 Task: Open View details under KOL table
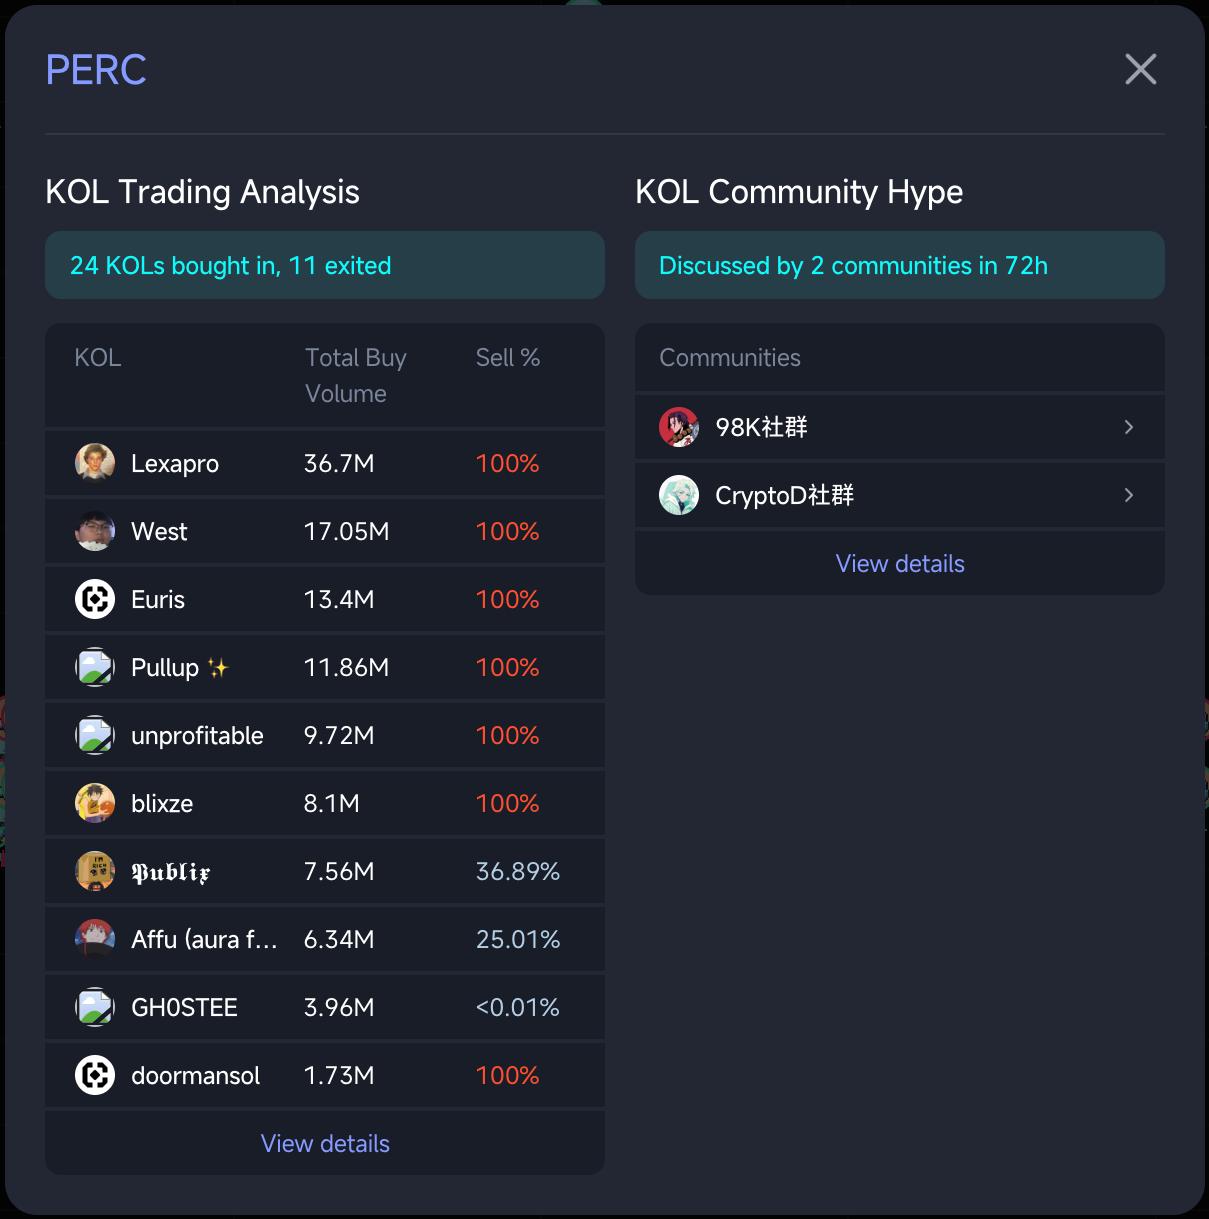325,1143
